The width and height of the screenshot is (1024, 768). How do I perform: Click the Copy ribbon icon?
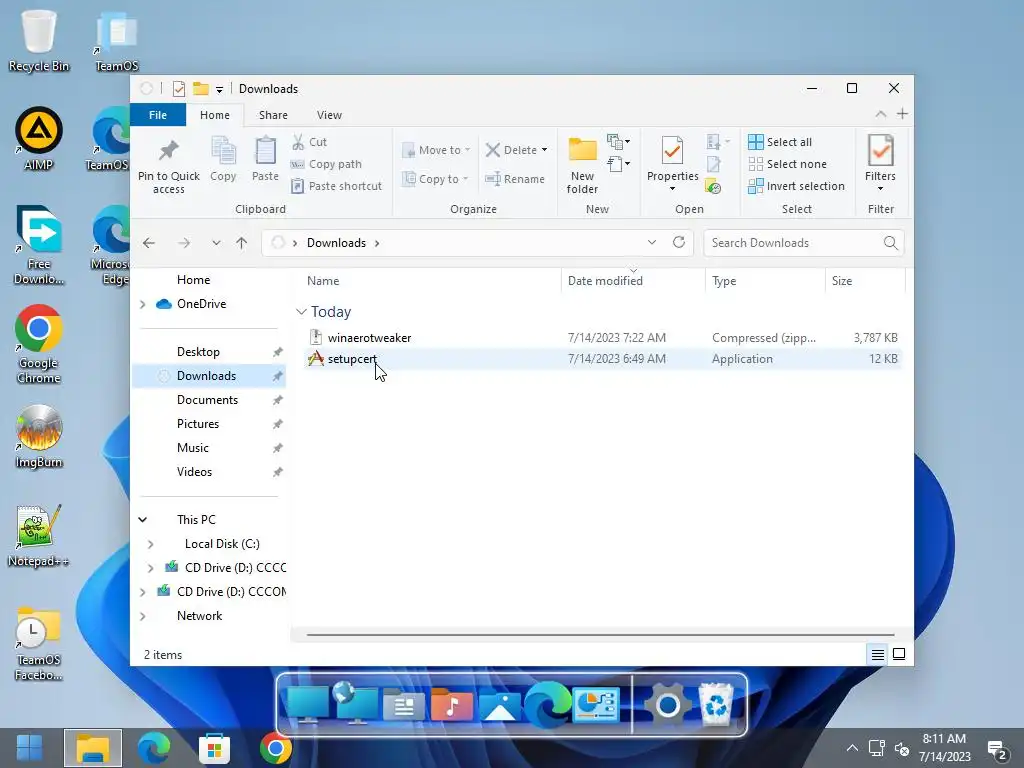(223, 152)
